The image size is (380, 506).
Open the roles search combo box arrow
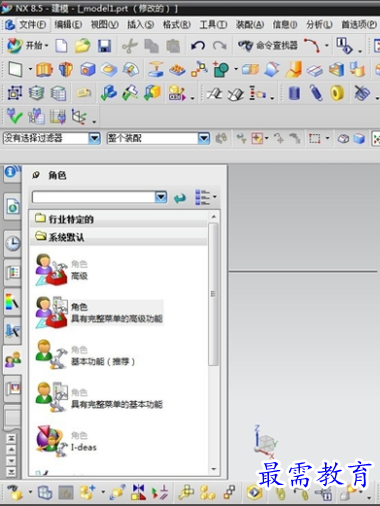click(161, 197)
